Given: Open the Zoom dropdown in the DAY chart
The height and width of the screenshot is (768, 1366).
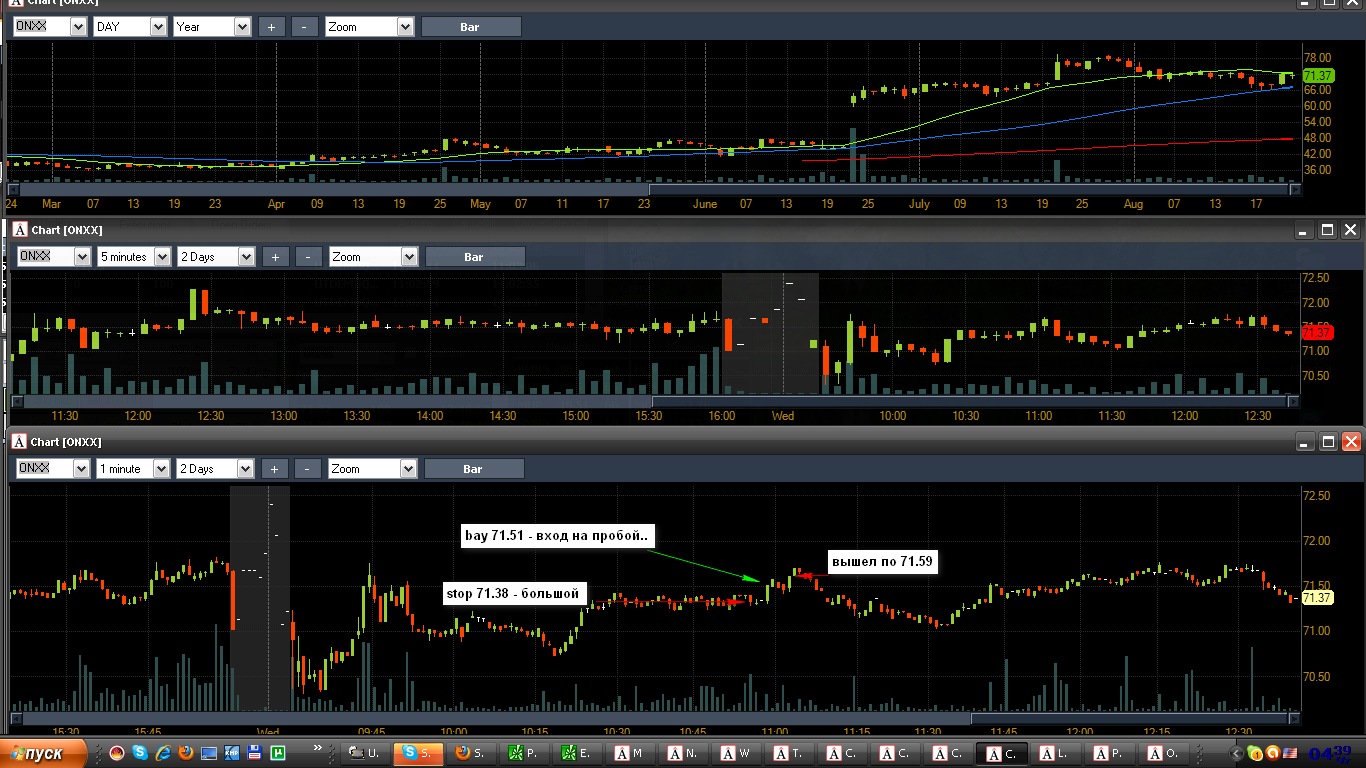Looking at the screenshot, I should pos(405,27).
